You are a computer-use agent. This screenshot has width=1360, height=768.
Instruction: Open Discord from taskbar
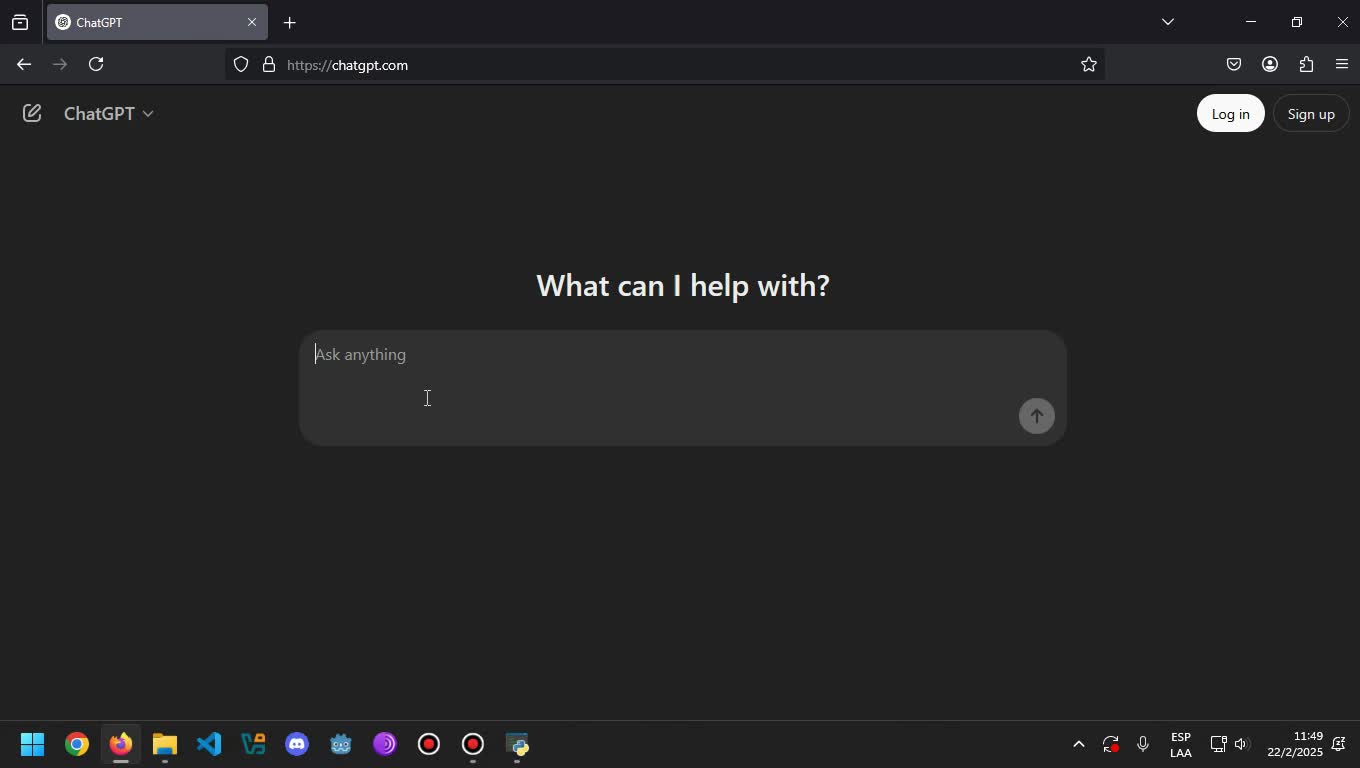297,744
